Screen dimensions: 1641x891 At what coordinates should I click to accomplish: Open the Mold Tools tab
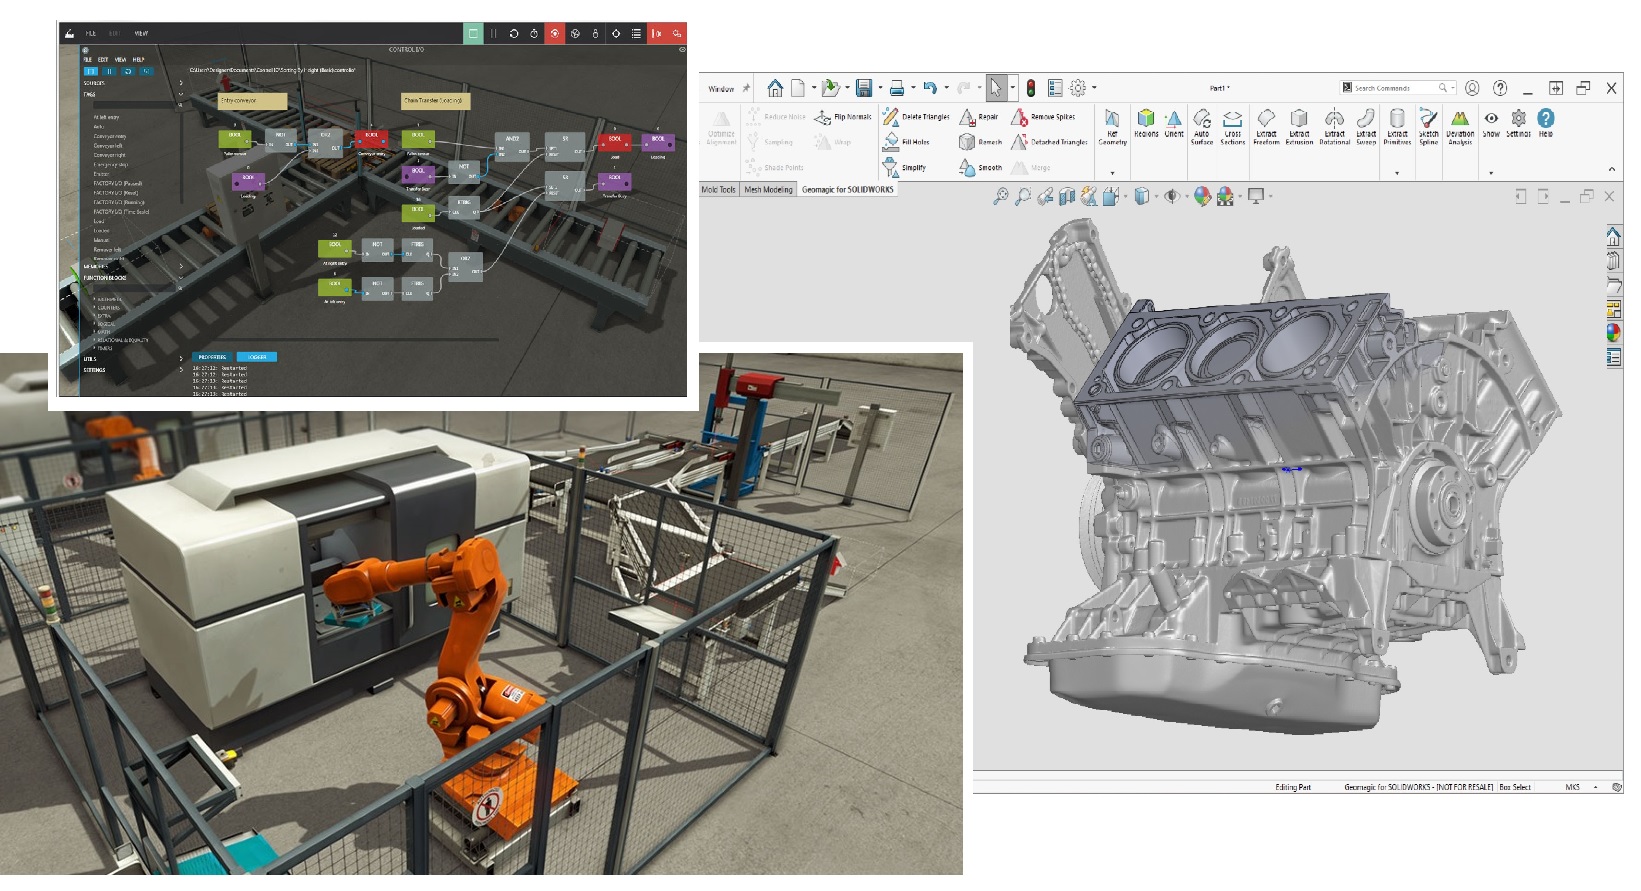click(x=718, y=189)
